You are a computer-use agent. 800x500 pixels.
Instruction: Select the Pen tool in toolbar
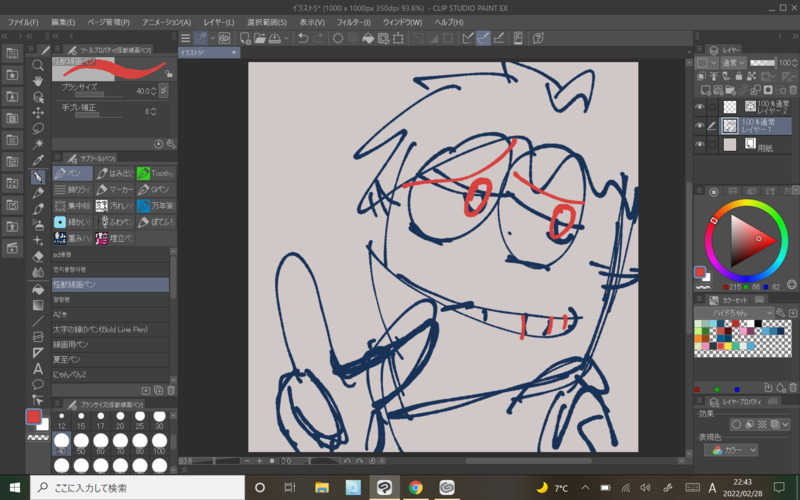pyautogui.click(x=38, y=177)
